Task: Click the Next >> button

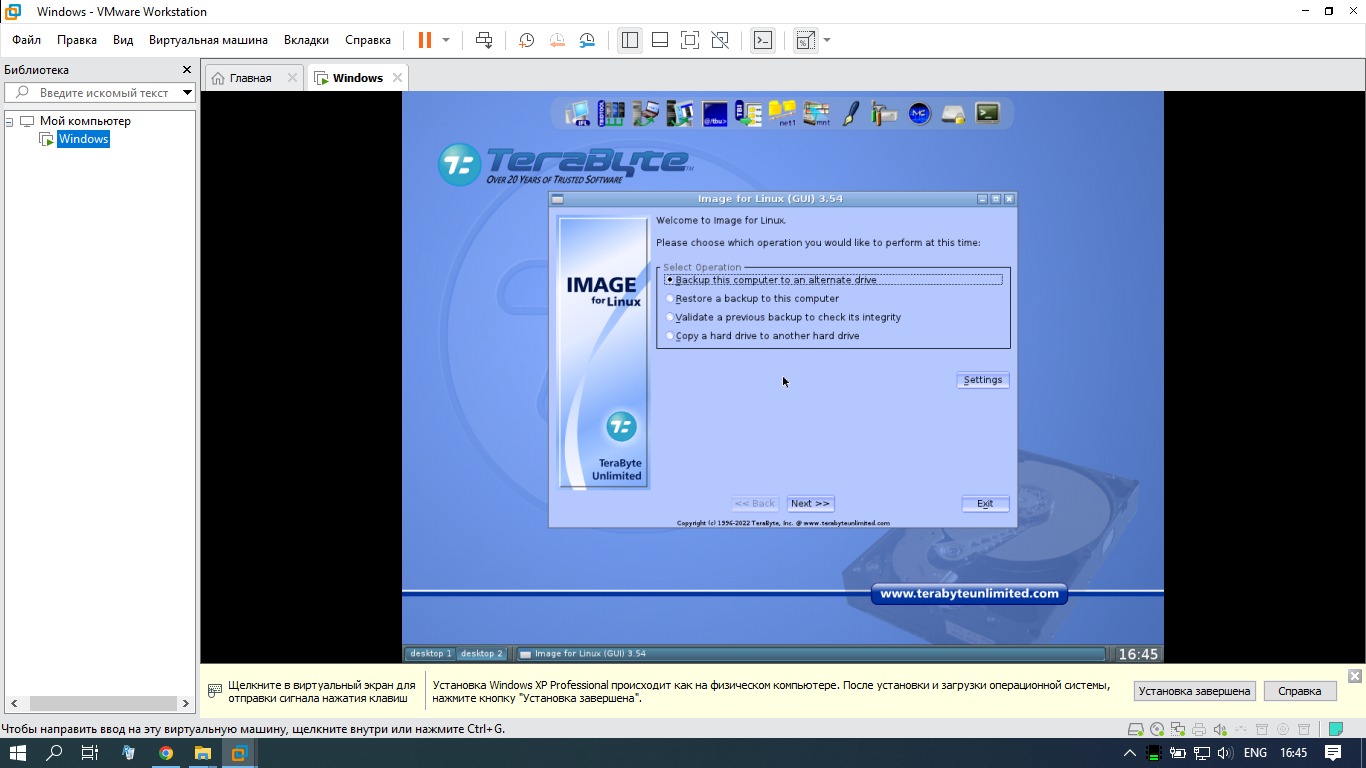Action: pyautogui.click(x=810, y=504)
